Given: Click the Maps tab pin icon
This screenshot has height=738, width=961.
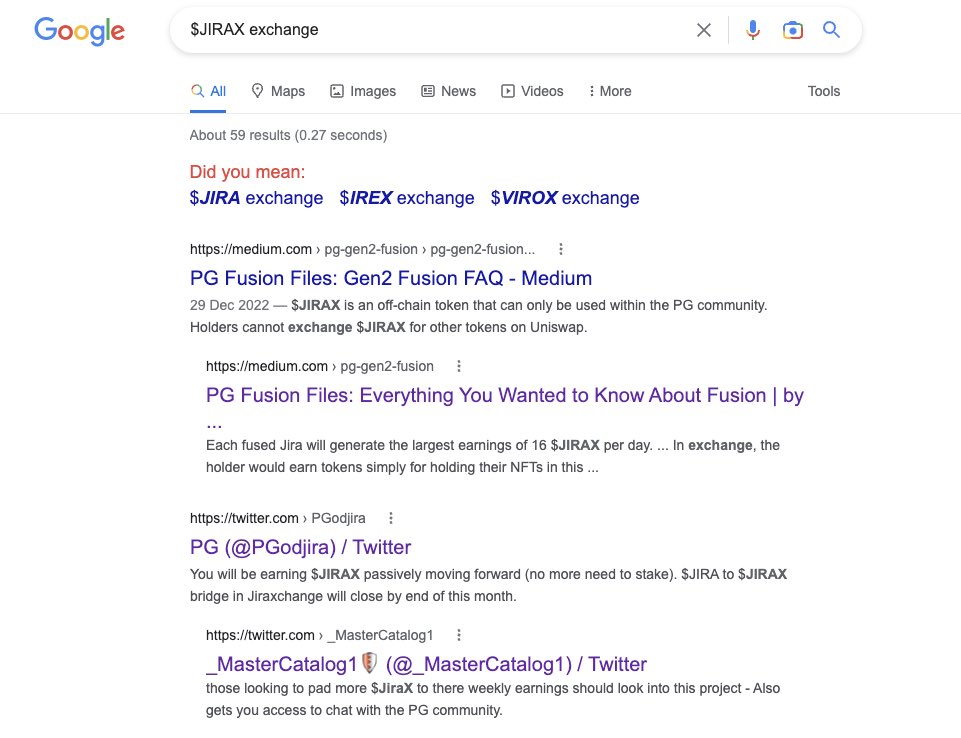Looking at the screenshot, I should pyautogui.click(x=257, y=91).
